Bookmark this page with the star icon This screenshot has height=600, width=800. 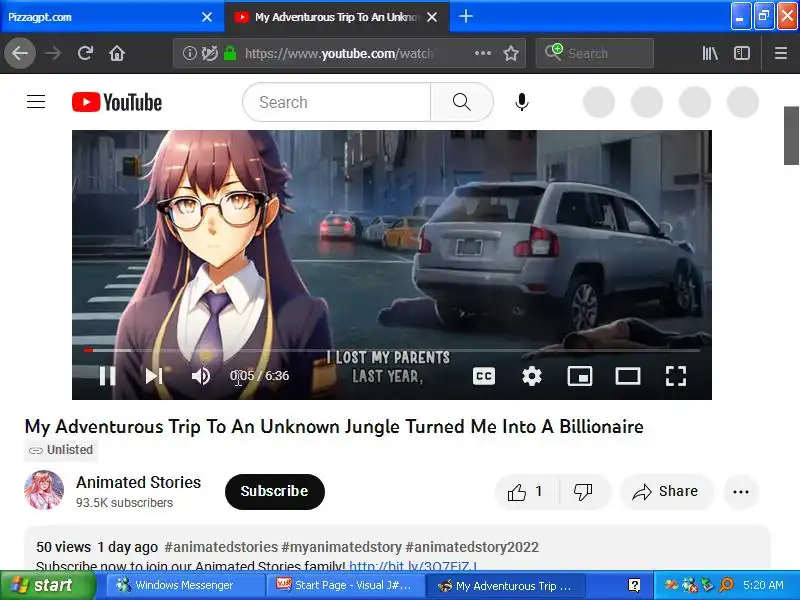pyautogui.click(x=511, y=53)
